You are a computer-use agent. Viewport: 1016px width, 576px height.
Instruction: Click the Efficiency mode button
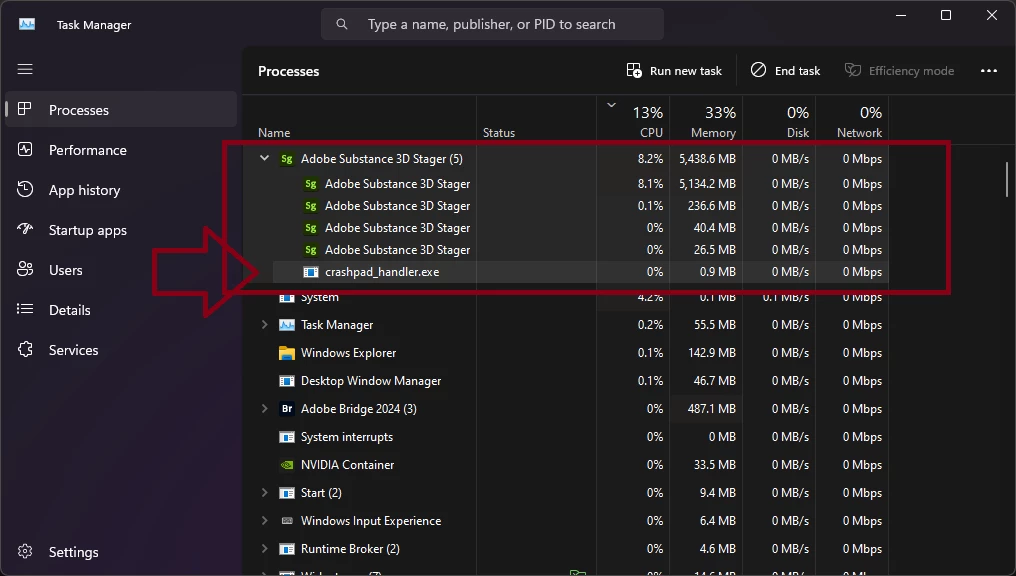[899, 71]
